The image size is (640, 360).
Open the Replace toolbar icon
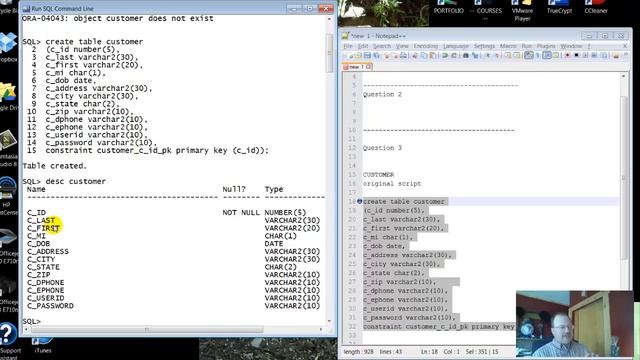tap(475, 55)
